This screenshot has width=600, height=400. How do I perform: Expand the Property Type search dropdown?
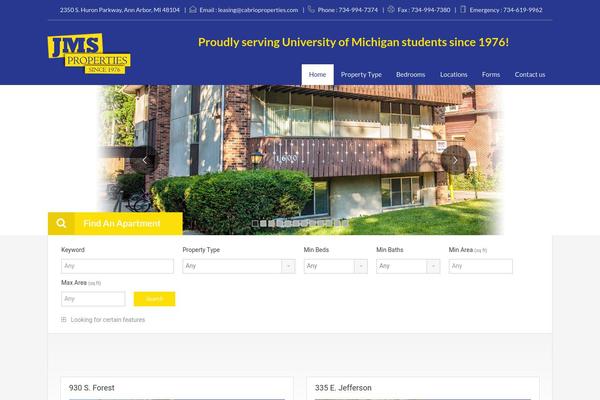(239, 266)
